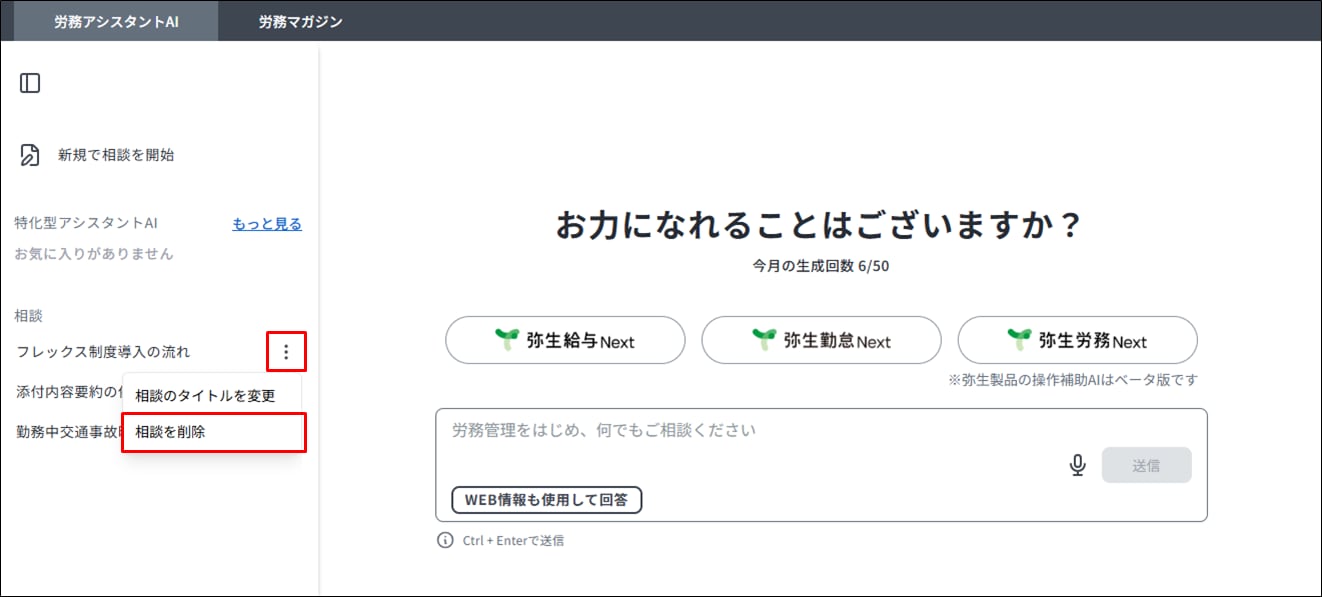Open the フレックス制度導入の流れ consultation
The height and width of the screenshot is (597, 1322).
pos(103,352)
